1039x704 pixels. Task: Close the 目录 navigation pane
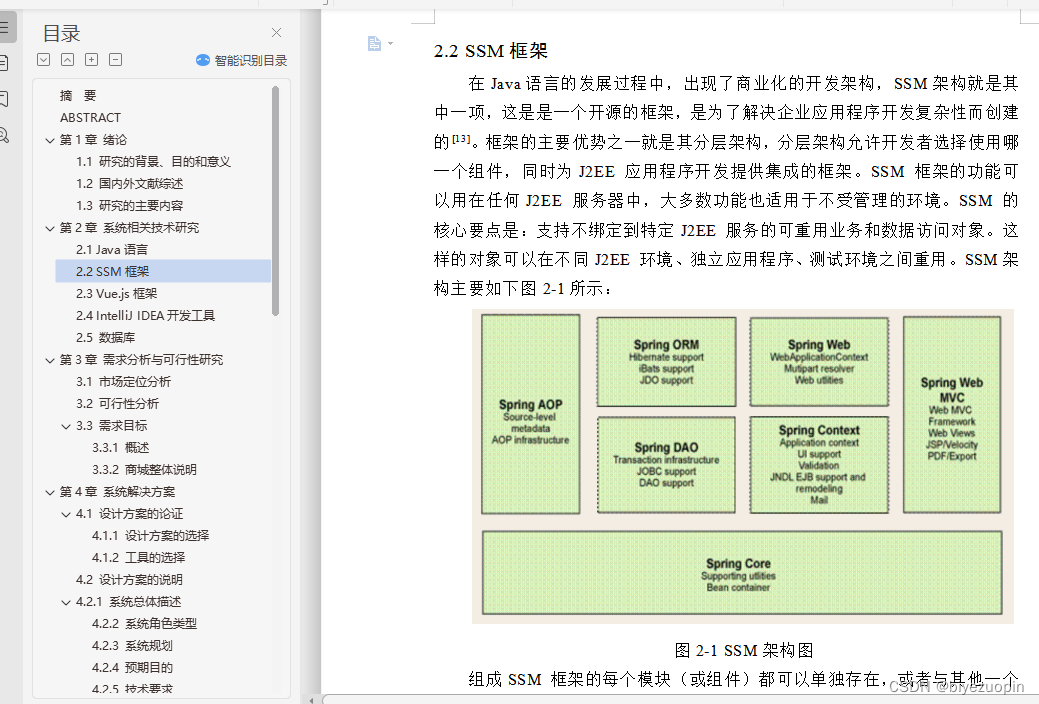(276, 32)
